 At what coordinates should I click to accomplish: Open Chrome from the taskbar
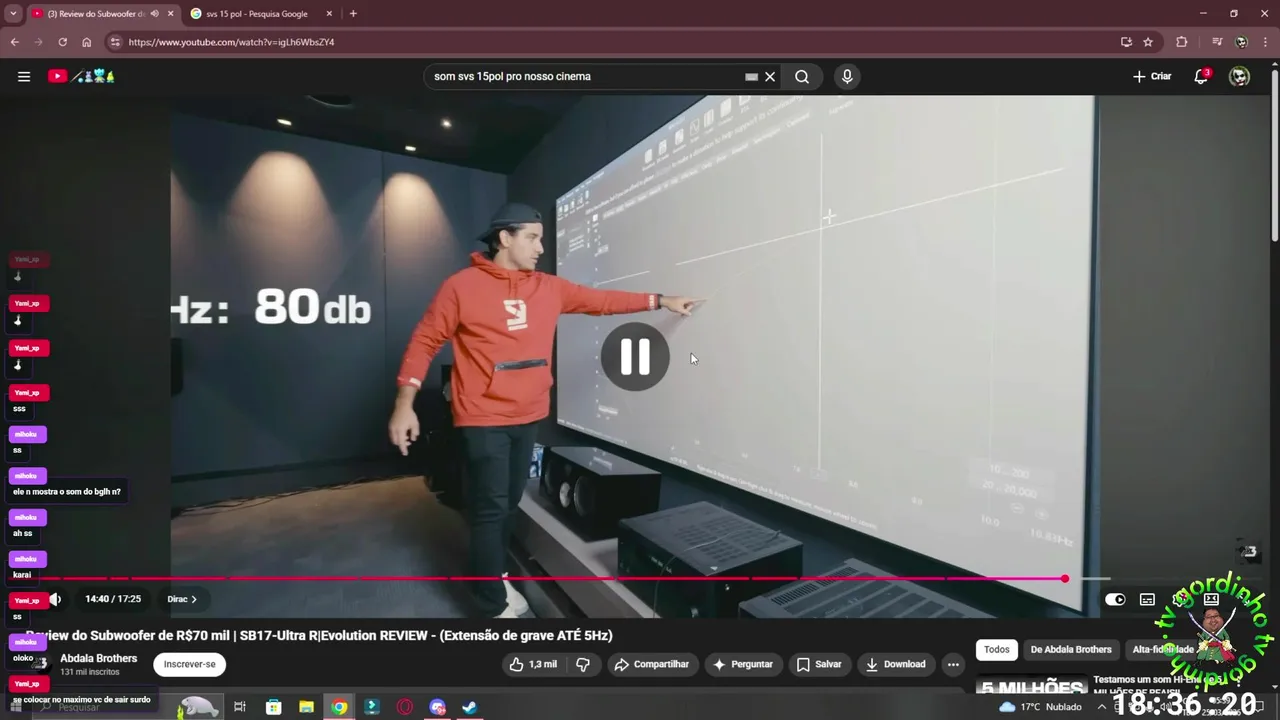click(x=339, y=707)
